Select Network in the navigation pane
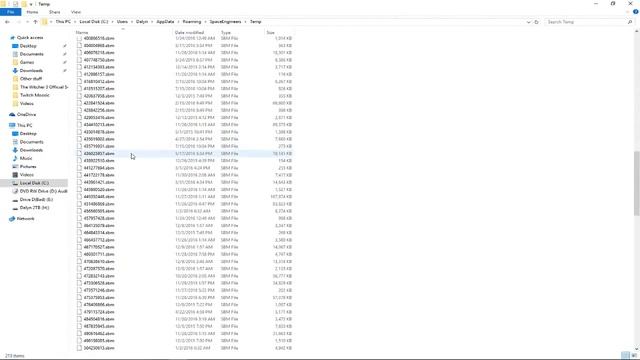The height and width of the screenshot is (360, 640). [25, 219]
